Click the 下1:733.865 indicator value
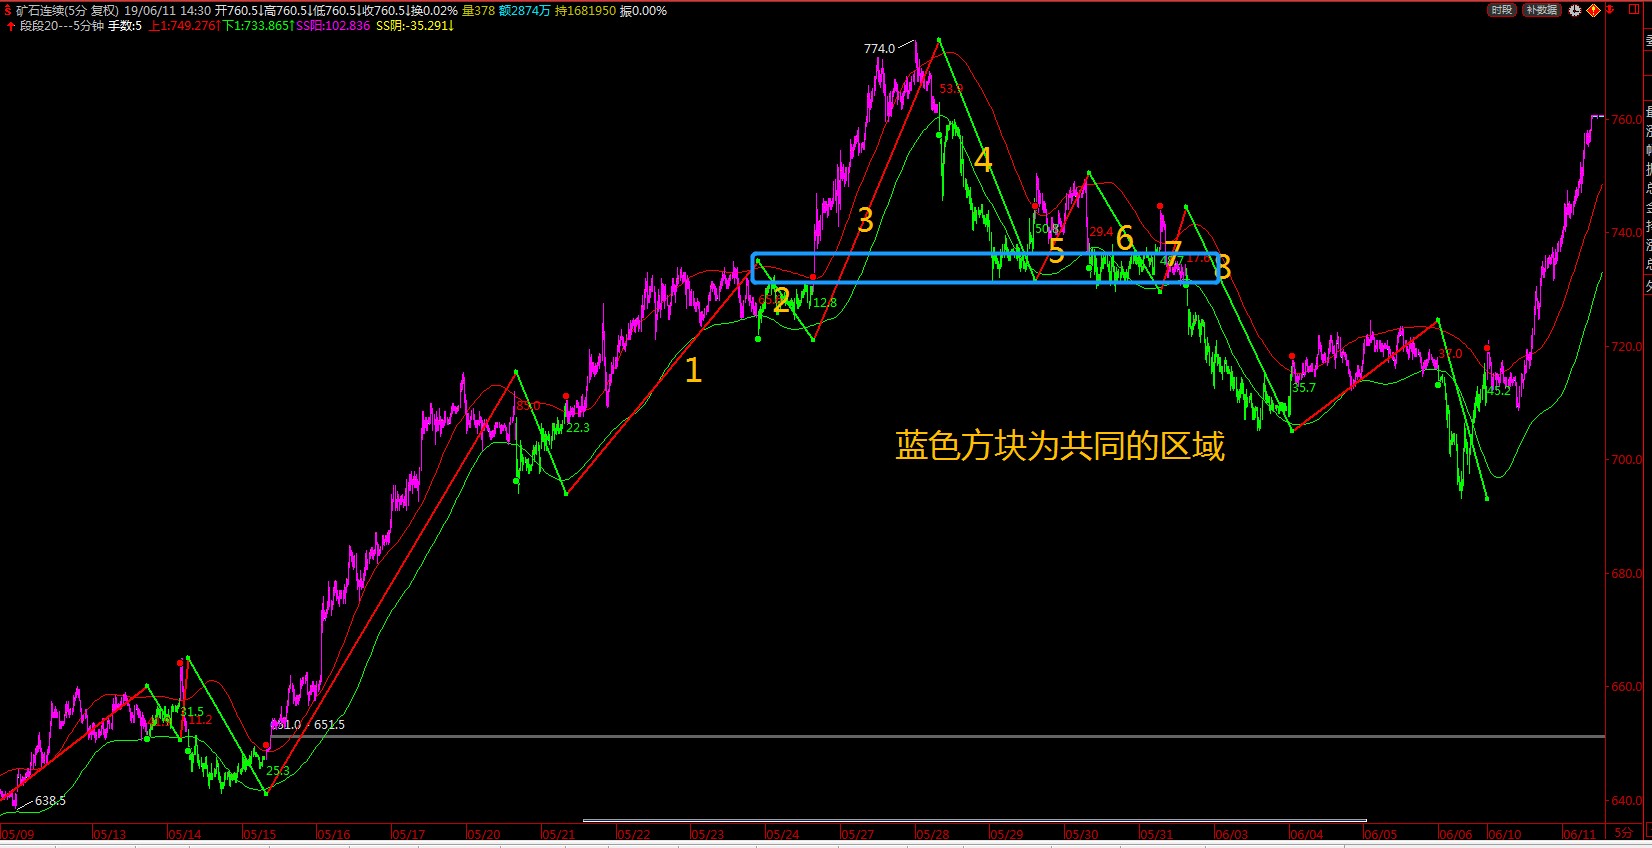The image size is (1652, 848). [258, 26]
